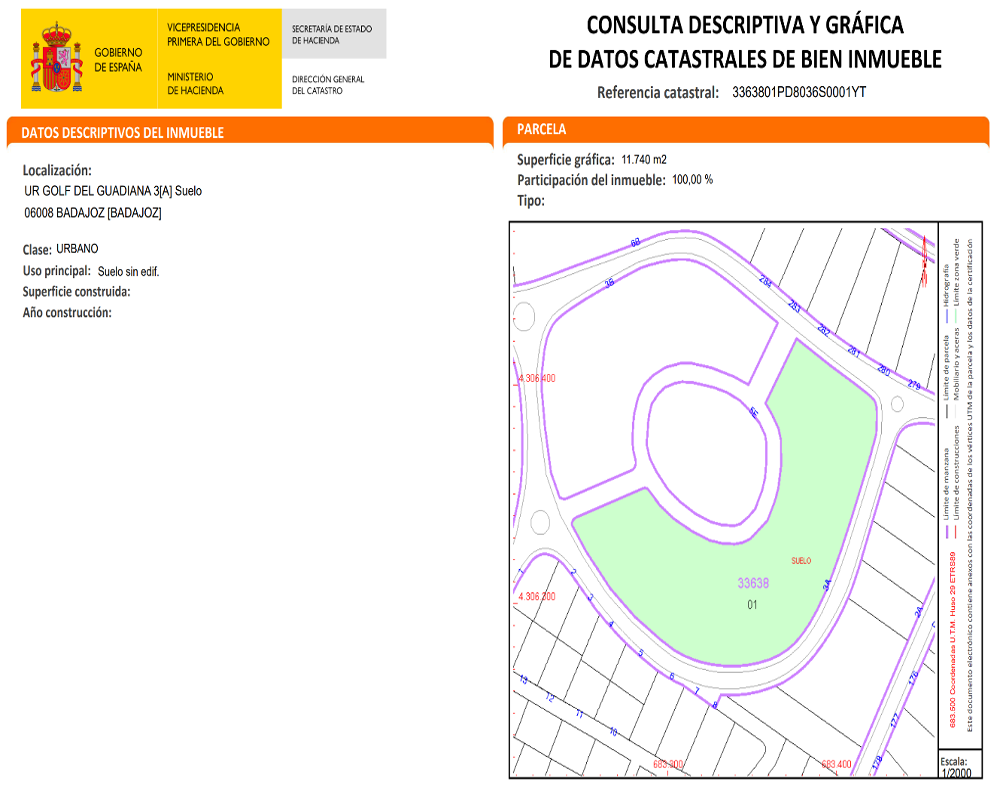The height and width of the screenshot is (800, 1000).
Task: Select the Datos Descriptivos del Inmueble header
Action: coord(122,132)
